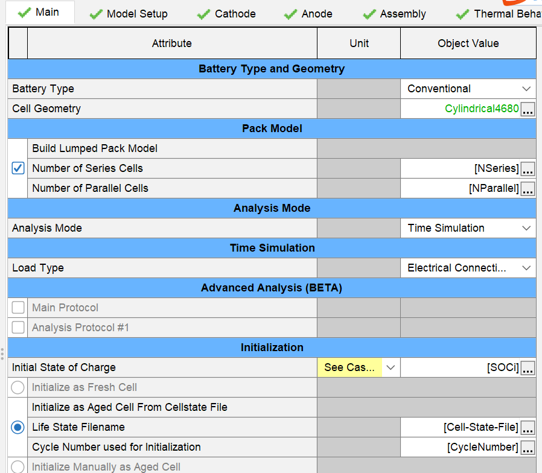
Task: Click ellipsis button for Number of Series Cells
Action: 528,169
